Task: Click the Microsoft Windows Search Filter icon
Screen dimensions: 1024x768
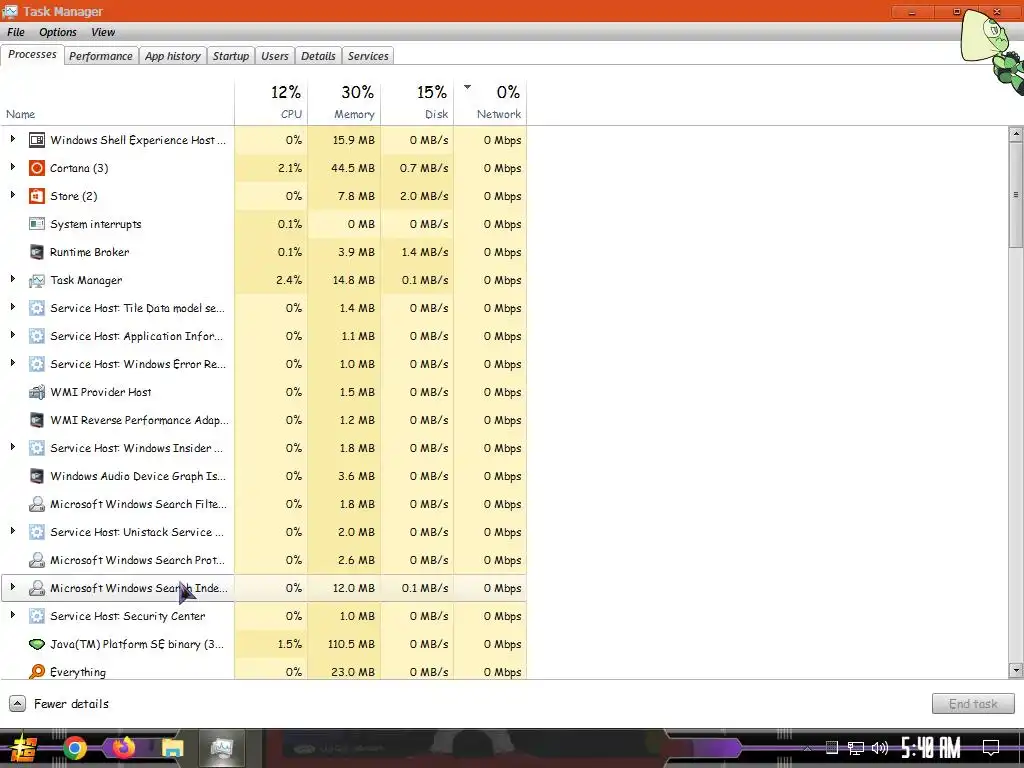Action: click(37, 504)
